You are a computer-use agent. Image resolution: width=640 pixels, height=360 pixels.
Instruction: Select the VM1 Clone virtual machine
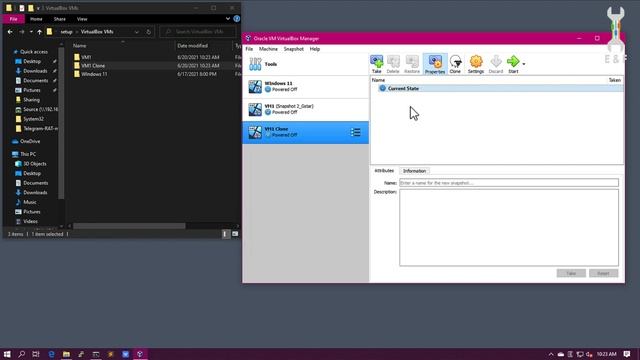point(305,132)
